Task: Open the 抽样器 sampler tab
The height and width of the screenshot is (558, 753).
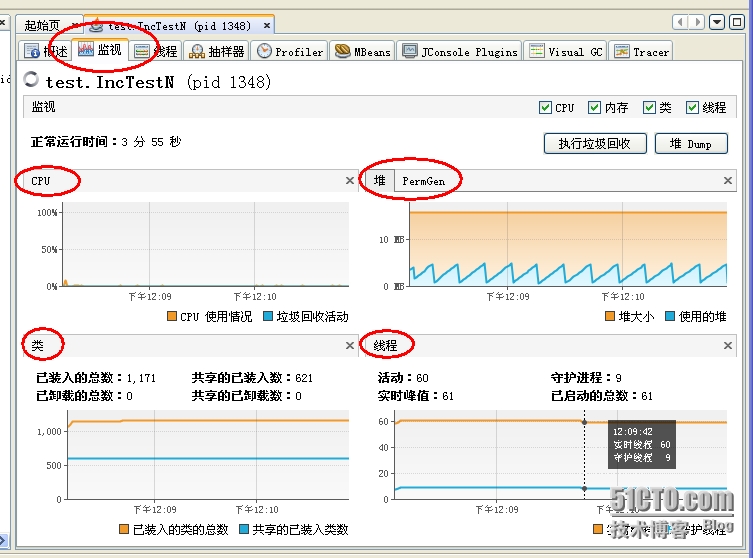Action: click(217, 51)
